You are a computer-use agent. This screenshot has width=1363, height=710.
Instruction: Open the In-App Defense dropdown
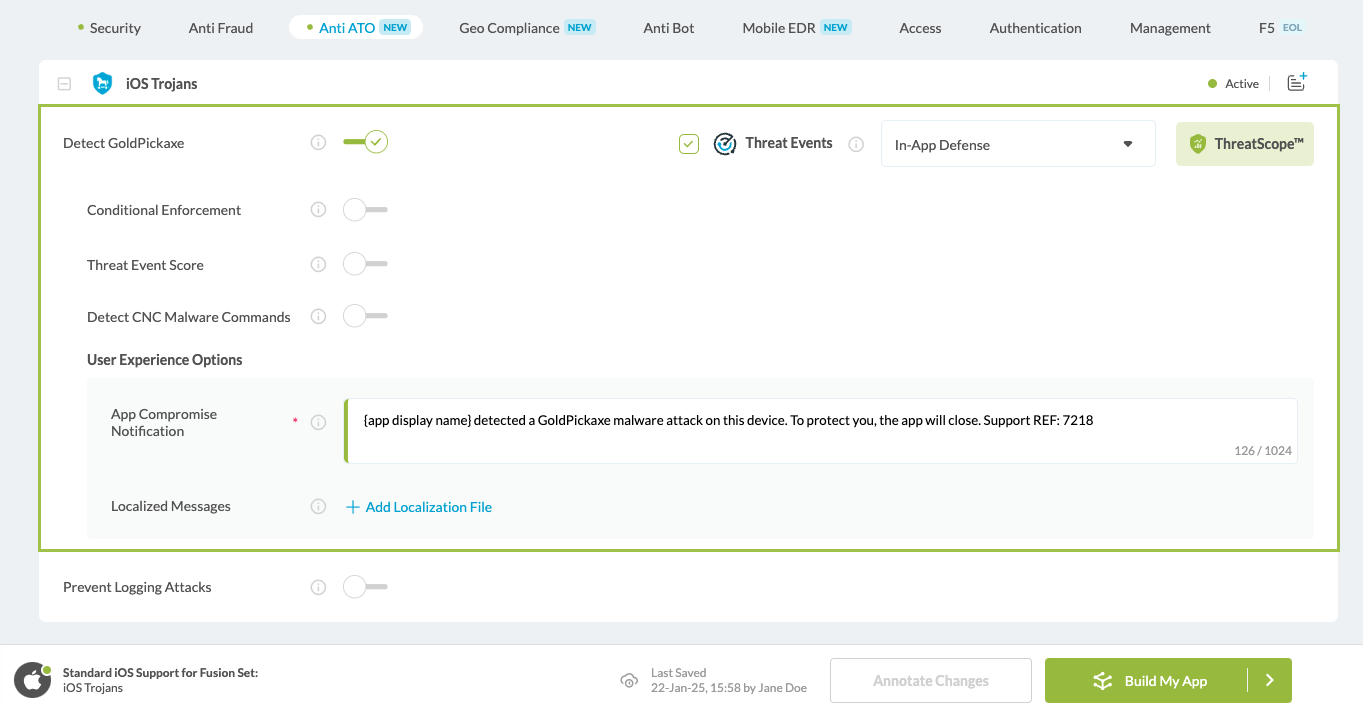tap(1017, 144)
